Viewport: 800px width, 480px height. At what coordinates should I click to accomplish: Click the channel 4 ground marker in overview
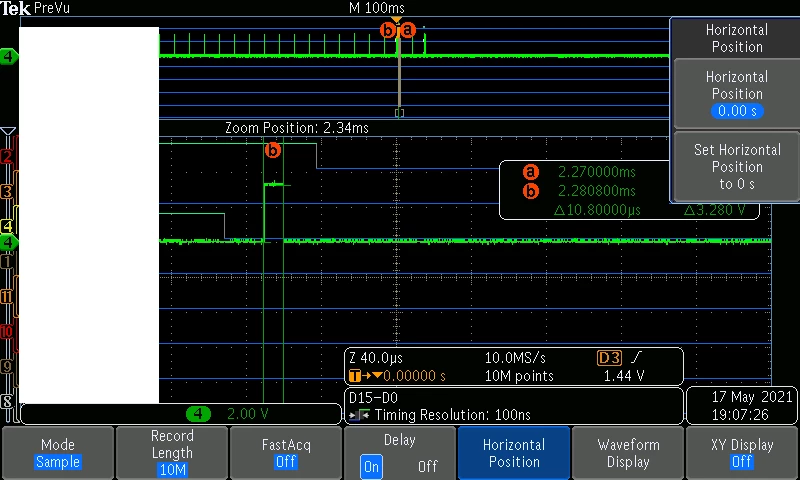tap(8, 56)
